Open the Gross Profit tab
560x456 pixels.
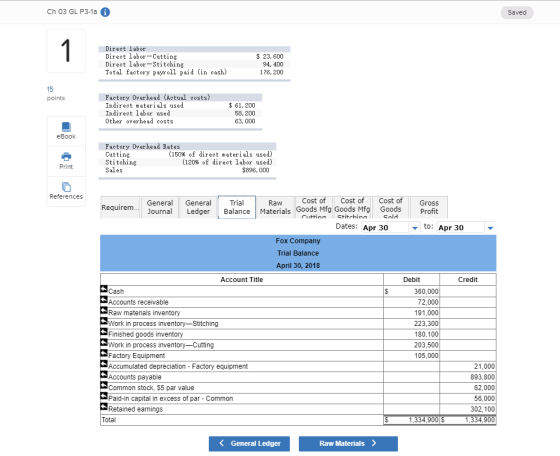(x=429, y=207)
